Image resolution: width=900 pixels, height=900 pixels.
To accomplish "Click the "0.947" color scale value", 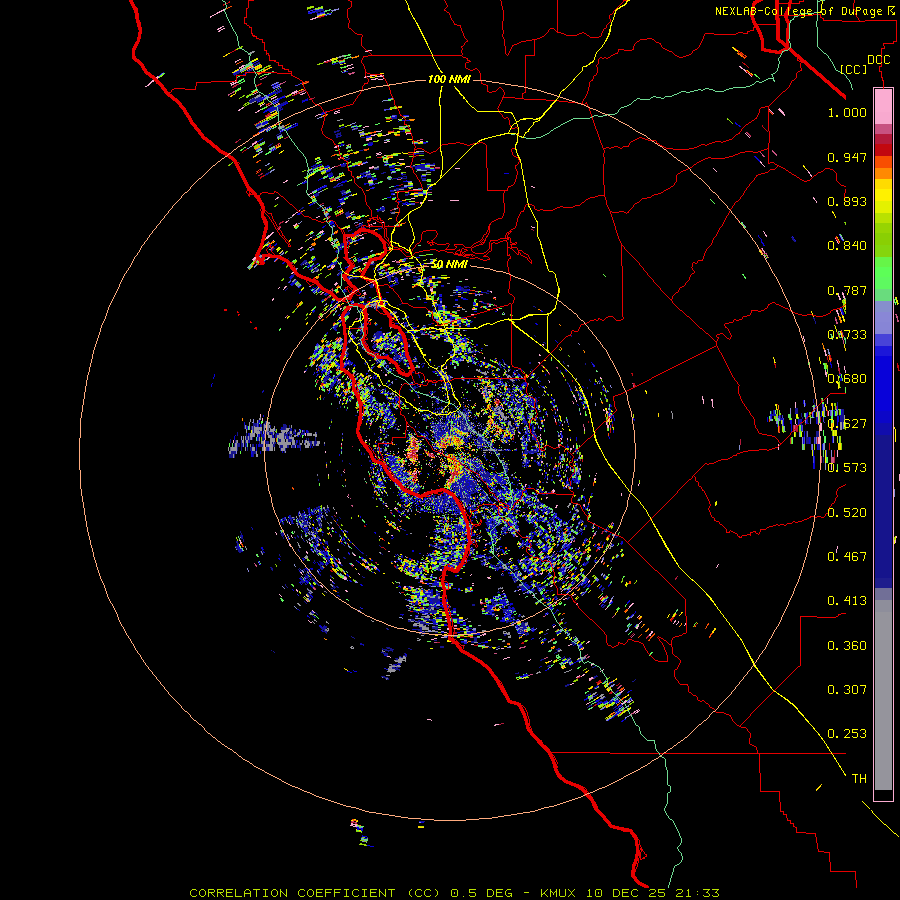I will click(x=847, y=157).
